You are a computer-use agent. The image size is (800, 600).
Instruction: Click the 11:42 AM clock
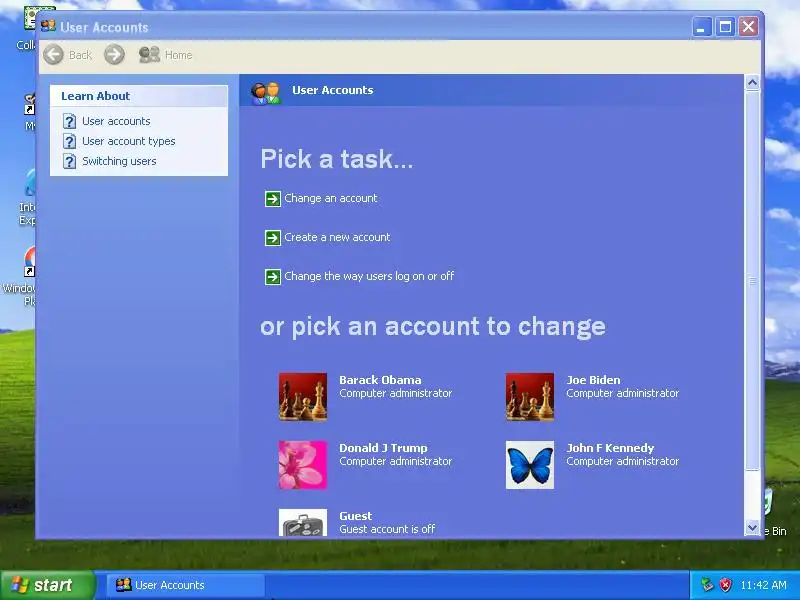(763, 585)
